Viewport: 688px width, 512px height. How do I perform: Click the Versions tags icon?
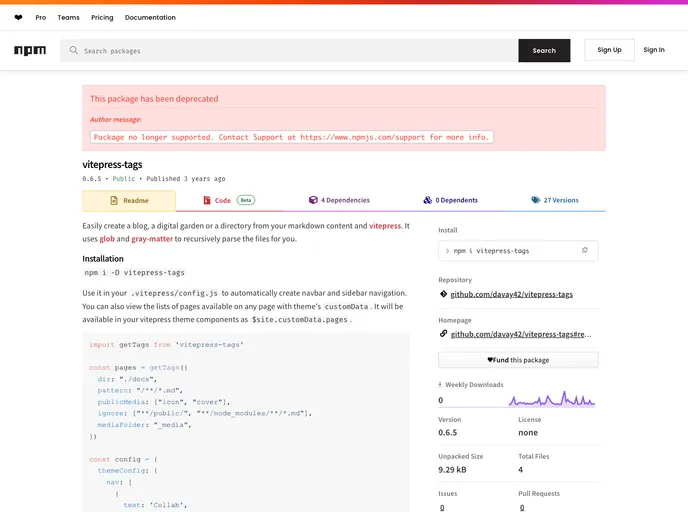tap(535, 200)
